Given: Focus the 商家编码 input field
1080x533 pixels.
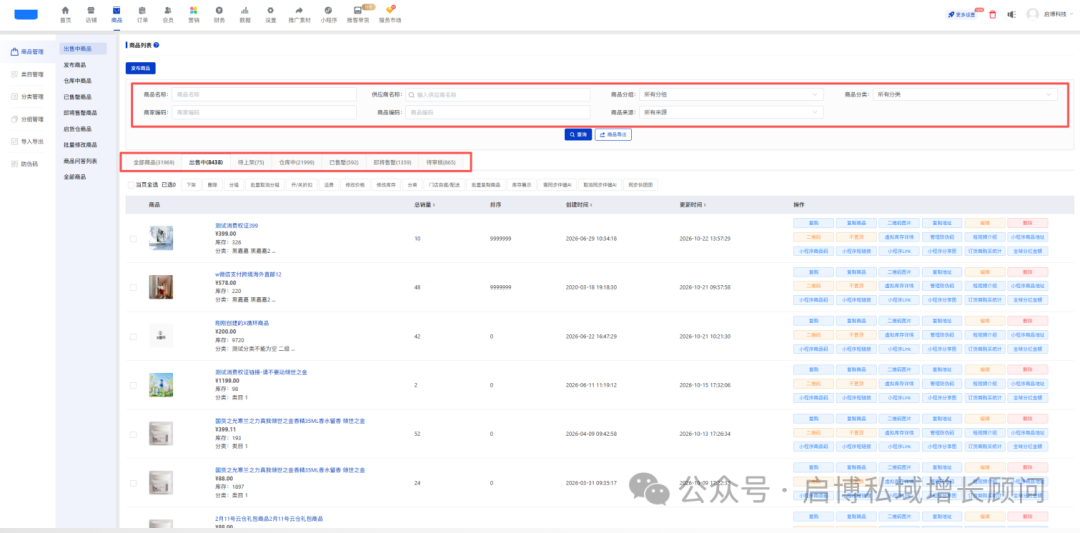Looking at the screenshot, I should click(264, 112).
